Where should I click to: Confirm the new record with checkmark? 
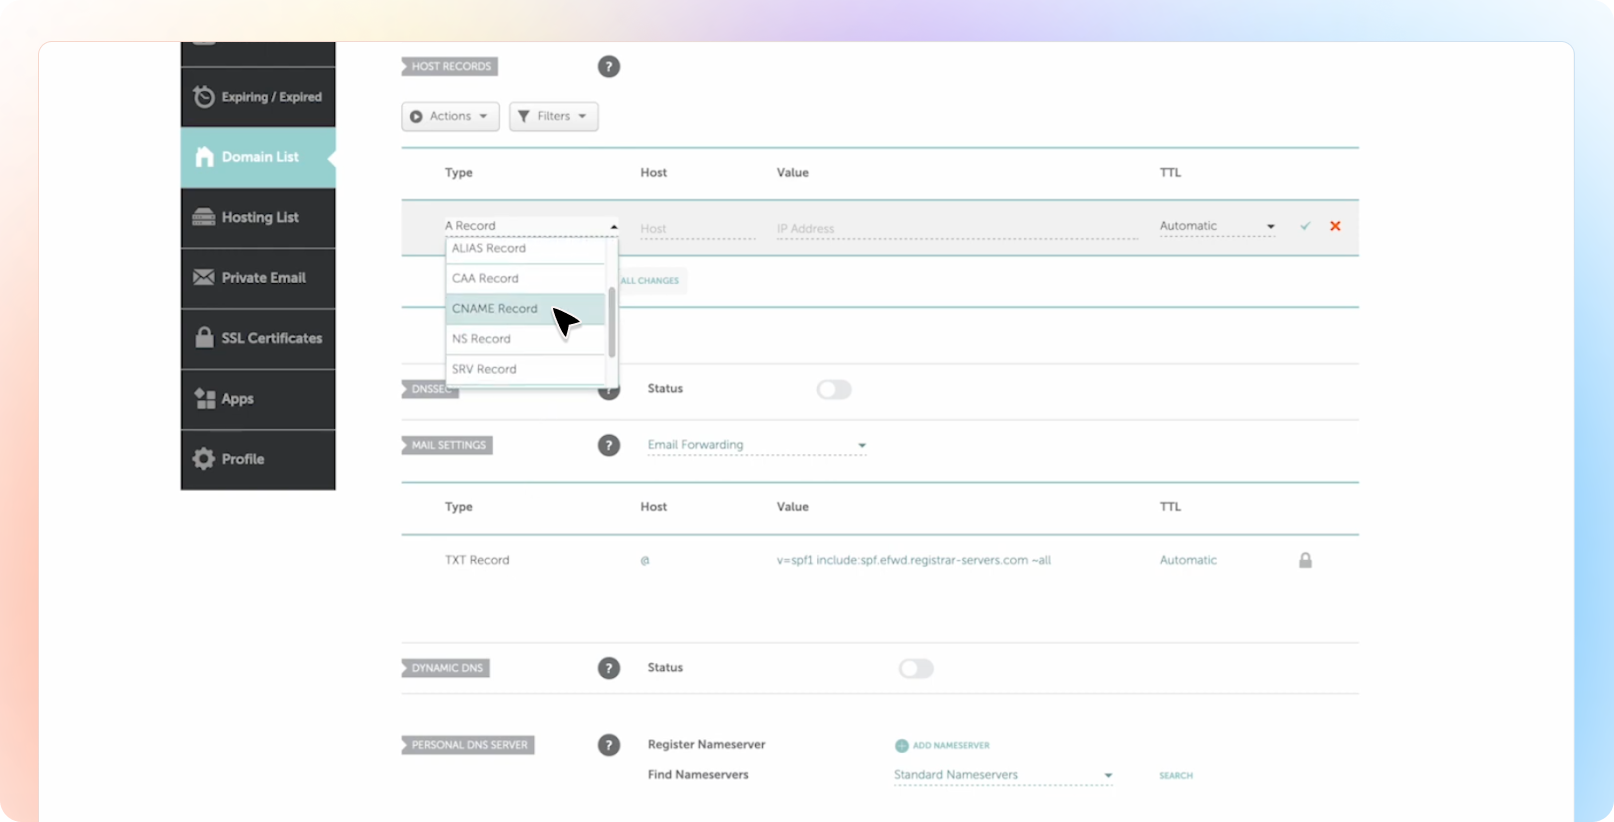tap(1305, 226)
